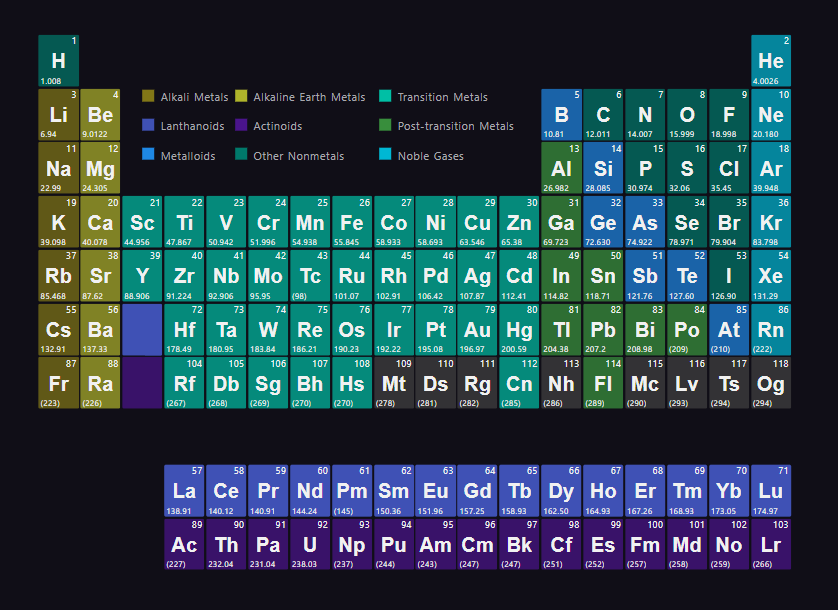Click the Astatine (At) tile
The height and width of the screenshot is (610, 838).
[x=729, y=330]
